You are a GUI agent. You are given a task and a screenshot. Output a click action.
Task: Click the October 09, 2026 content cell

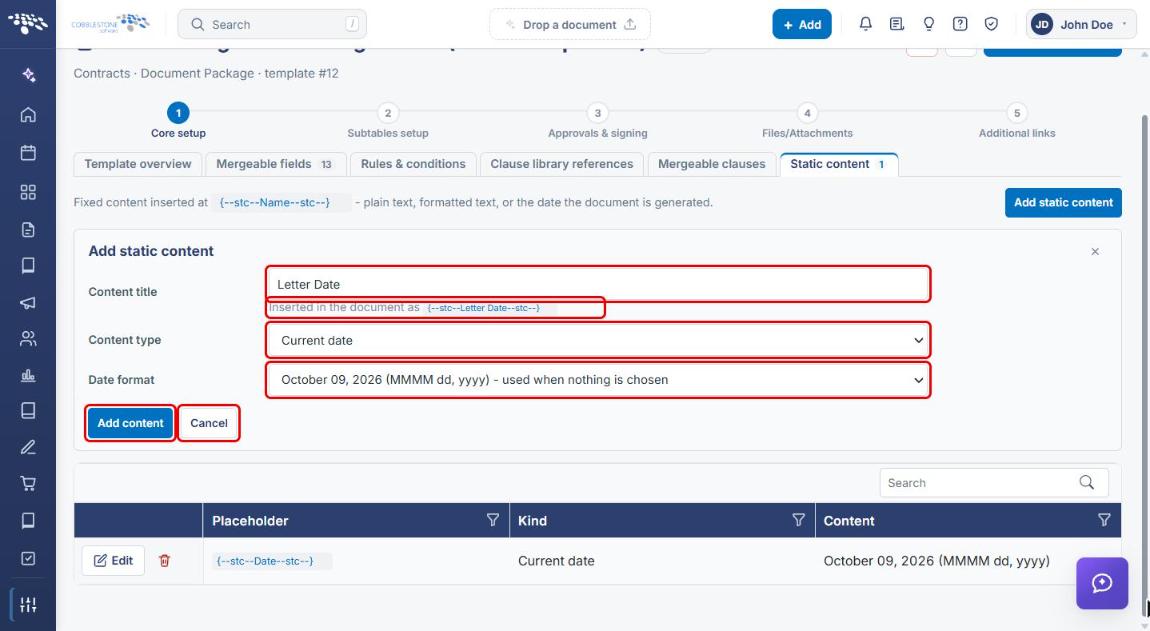[x=937, y=561]
